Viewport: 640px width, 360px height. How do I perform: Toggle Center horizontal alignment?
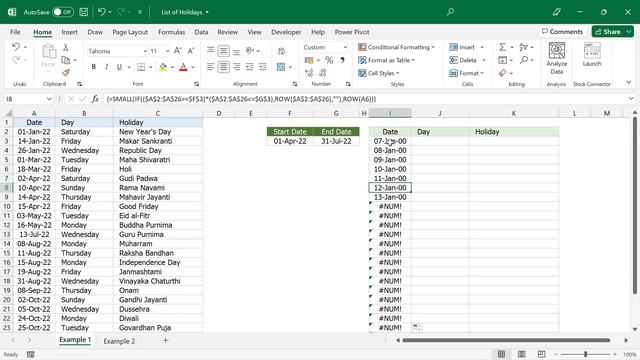click(223, 67)
